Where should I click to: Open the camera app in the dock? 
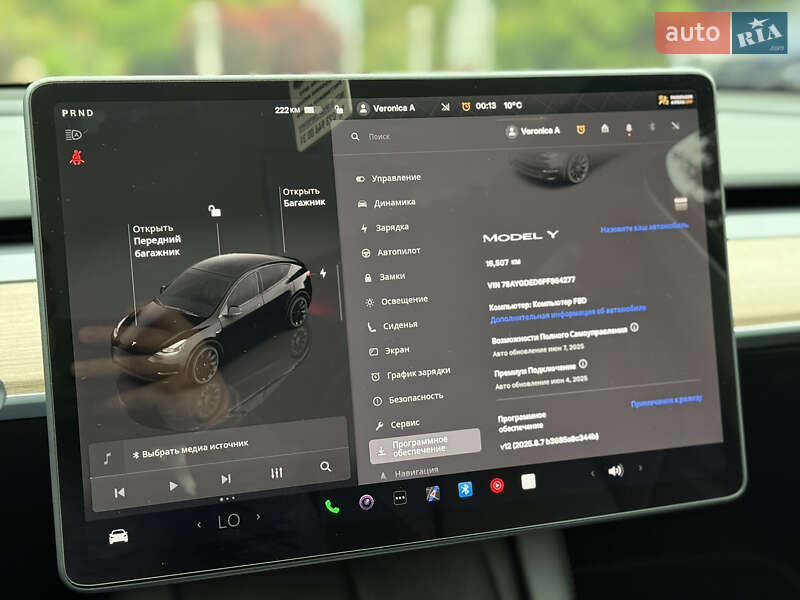pos(366,502)
